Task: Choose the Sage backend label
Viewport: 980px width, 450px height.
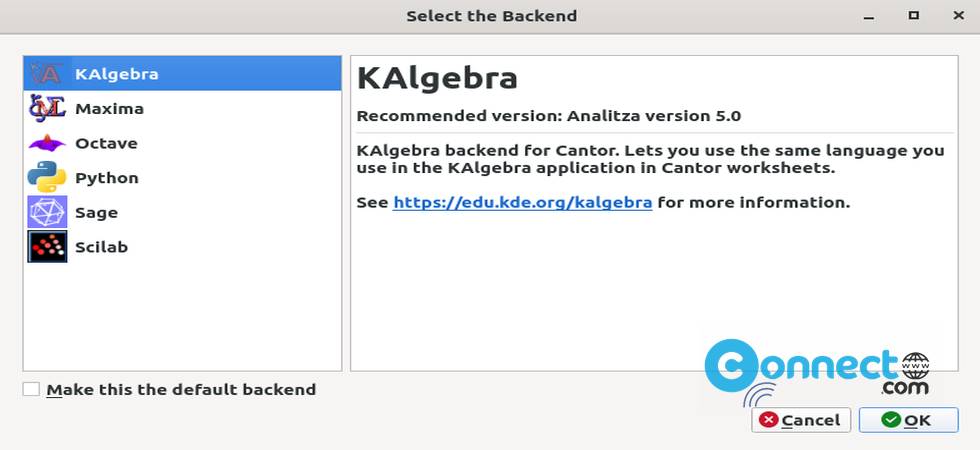Action: 96,213
